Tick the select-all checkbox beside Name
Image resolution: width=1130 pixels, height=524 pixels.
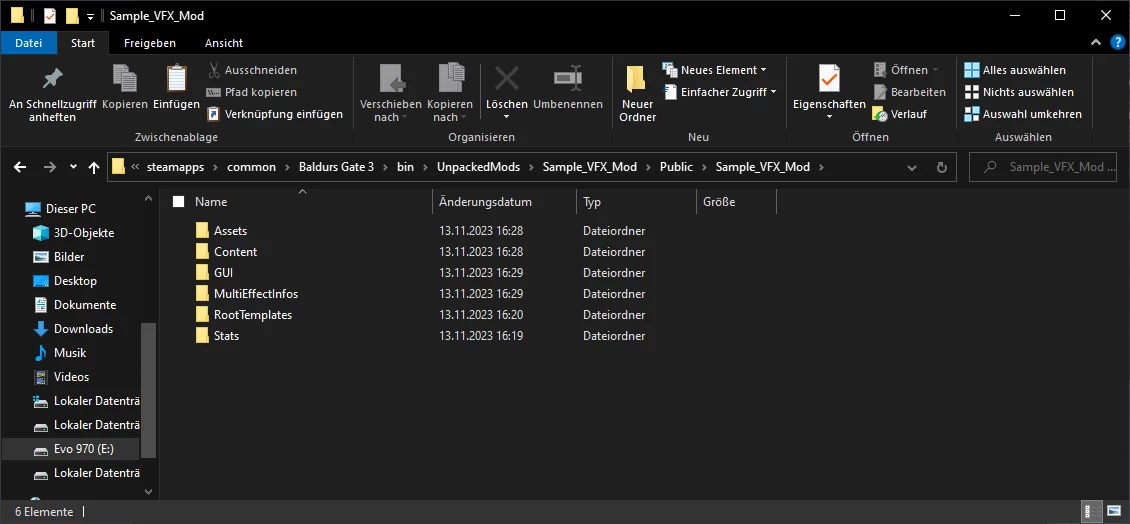(x=179, y=202)
